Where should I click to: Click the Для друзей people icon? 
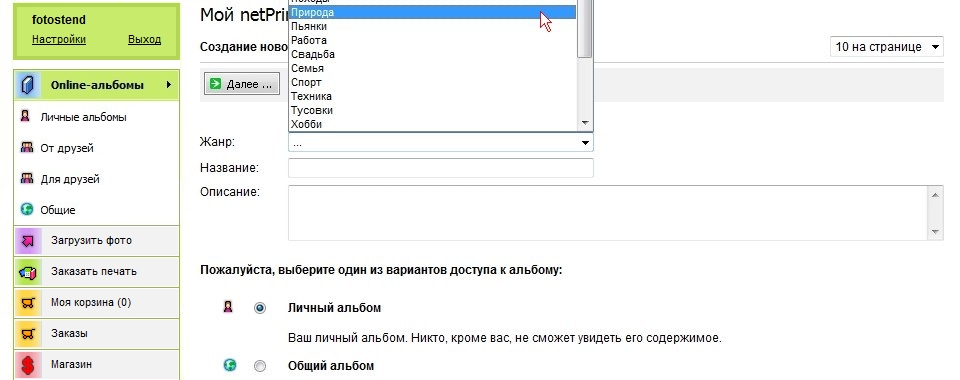[27, 178]
